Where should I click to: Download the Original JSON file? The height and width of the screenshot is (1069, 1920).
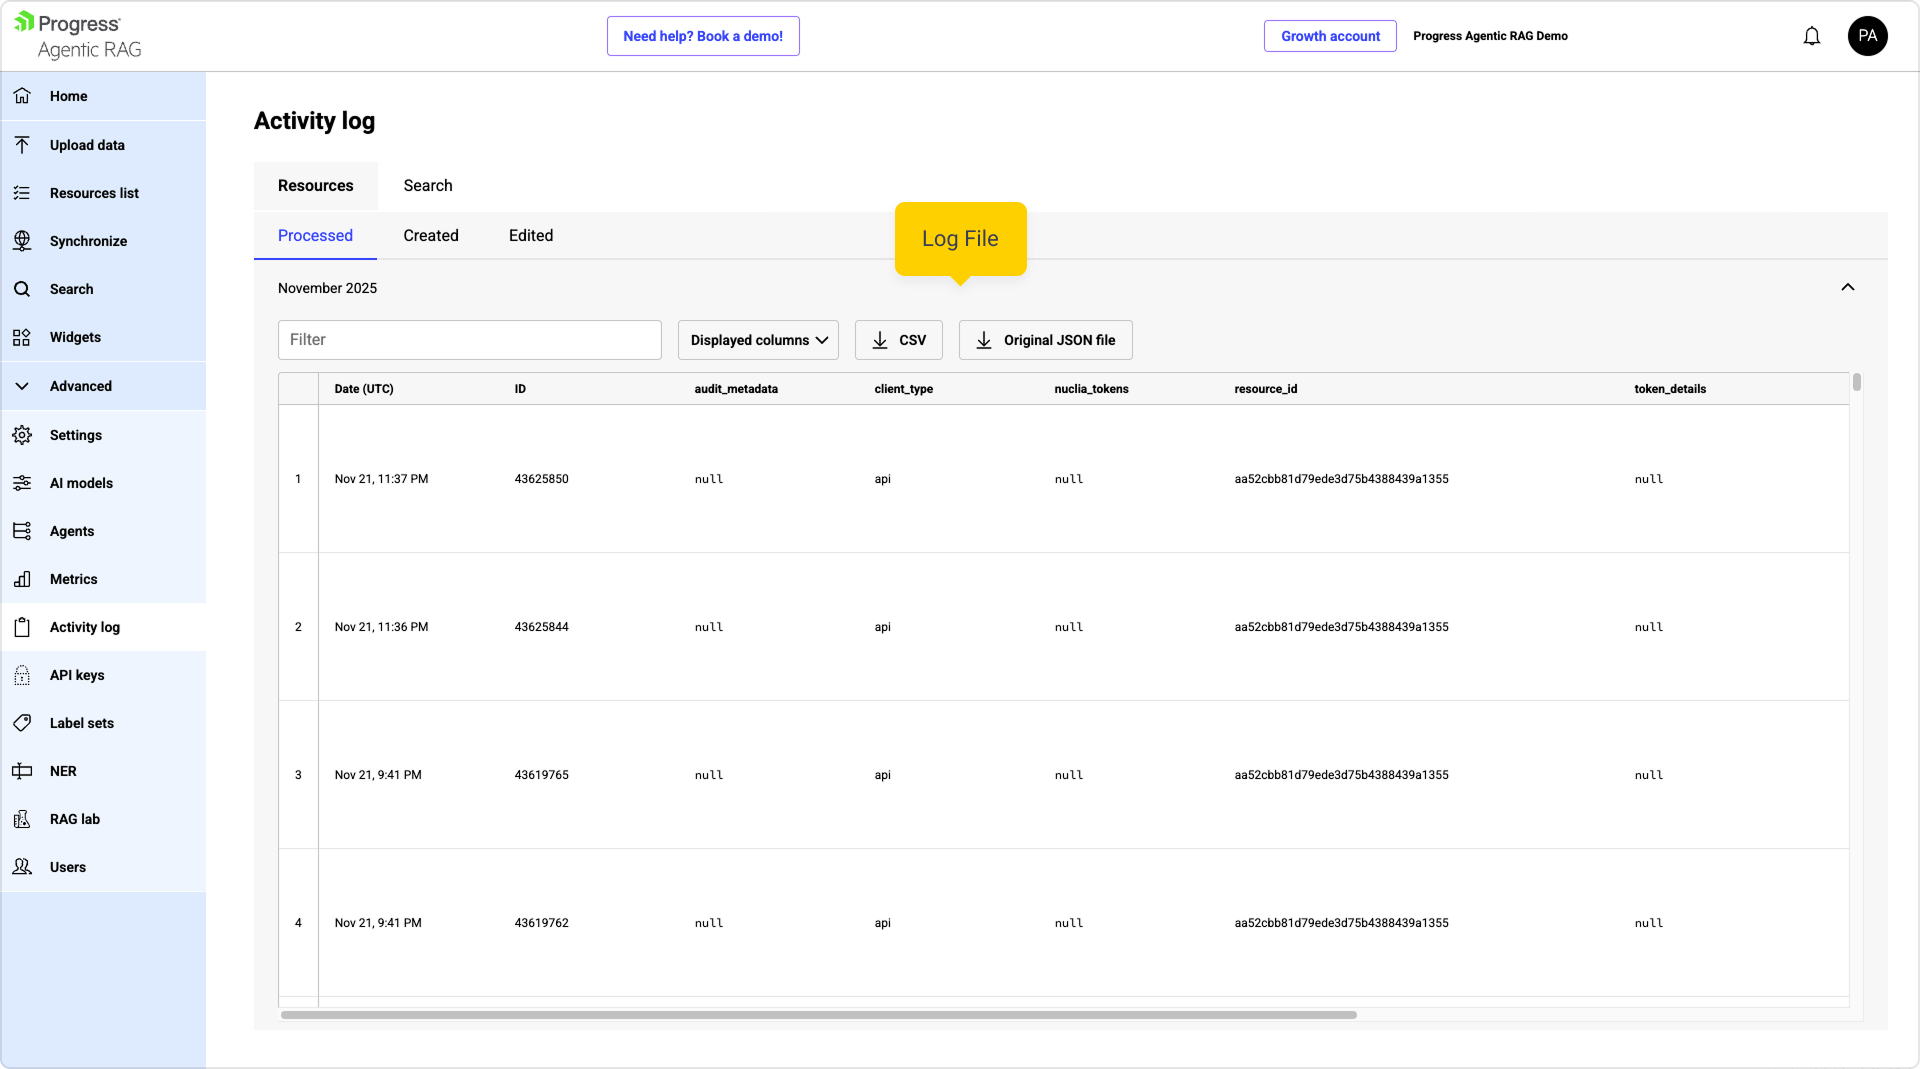(1045, 340)
